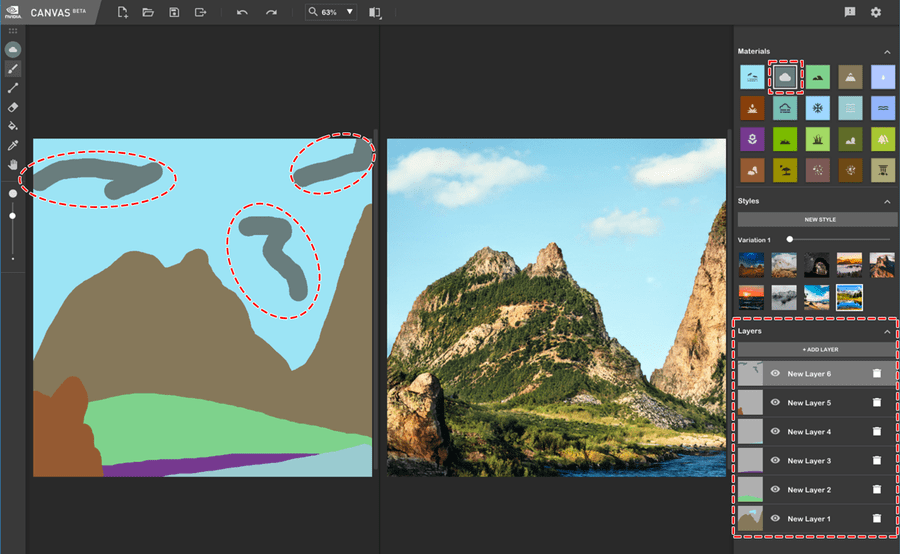This screenshot has height=554, width=900.
Task: Pick the Paint Bucket fill tool
Action: pos(13,126)
